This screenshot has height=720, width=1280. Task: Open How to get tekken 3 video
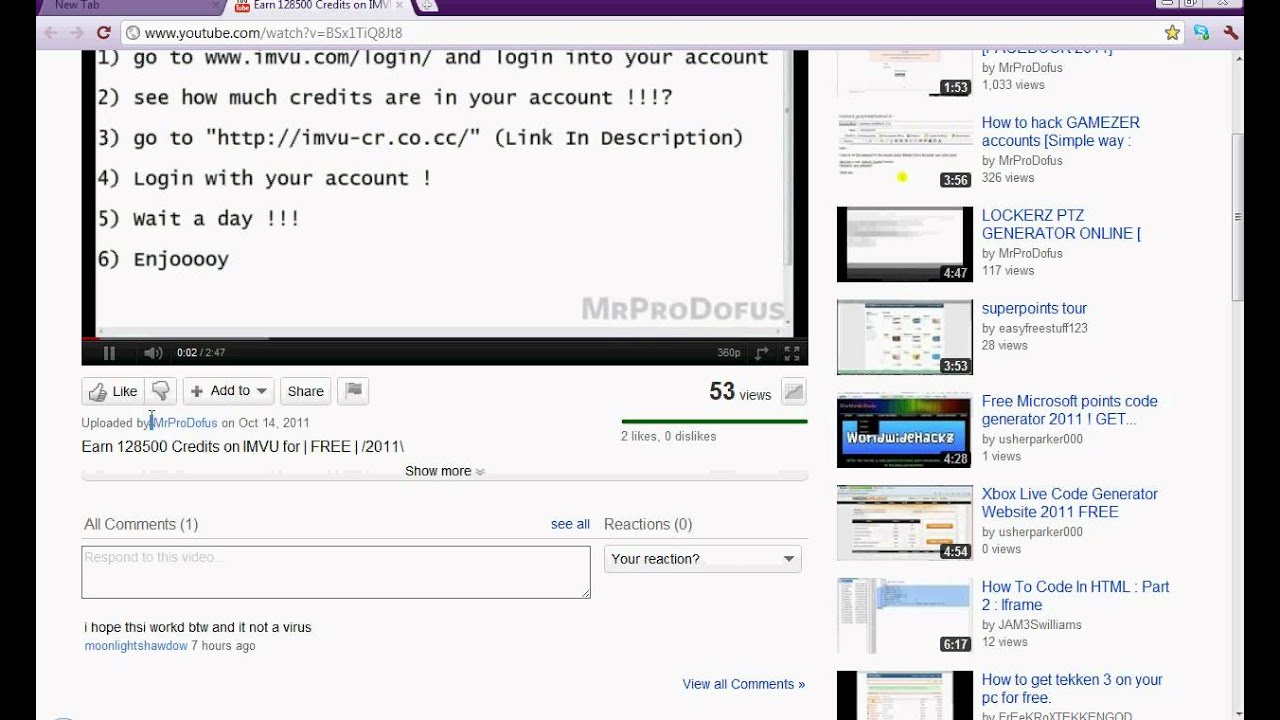point(1072,689)
